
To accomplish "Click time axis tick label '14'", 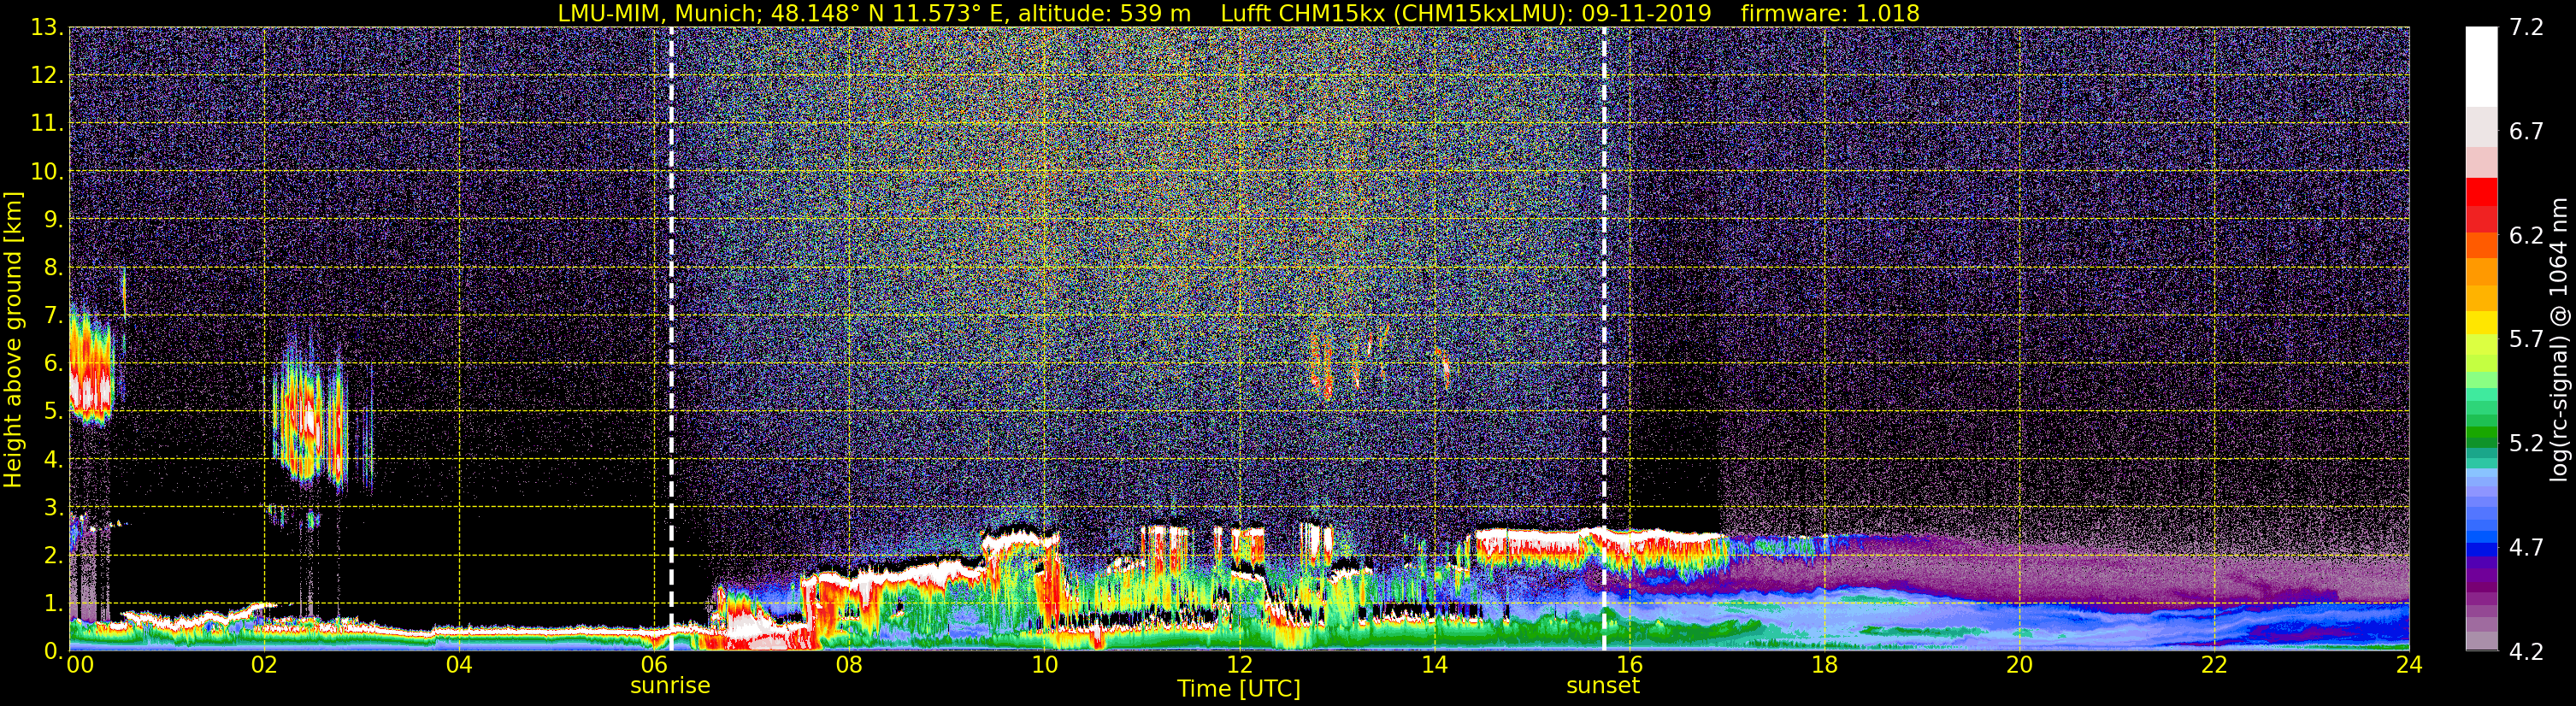I will (1434, 665).
